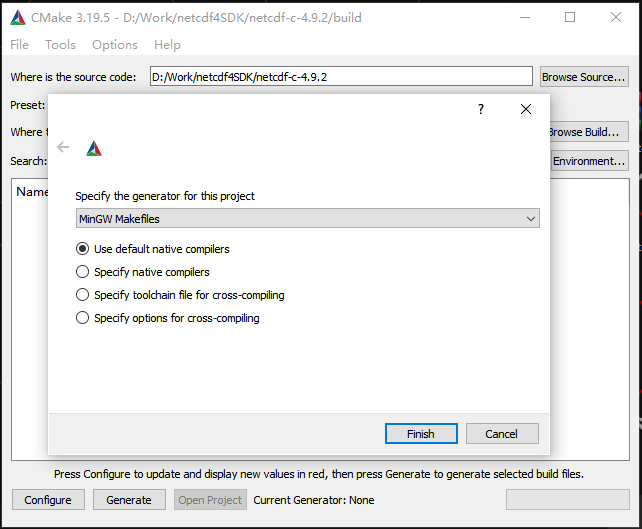Open the Options menu
Viewport: 642px width, 529px height.
[115, 45]
